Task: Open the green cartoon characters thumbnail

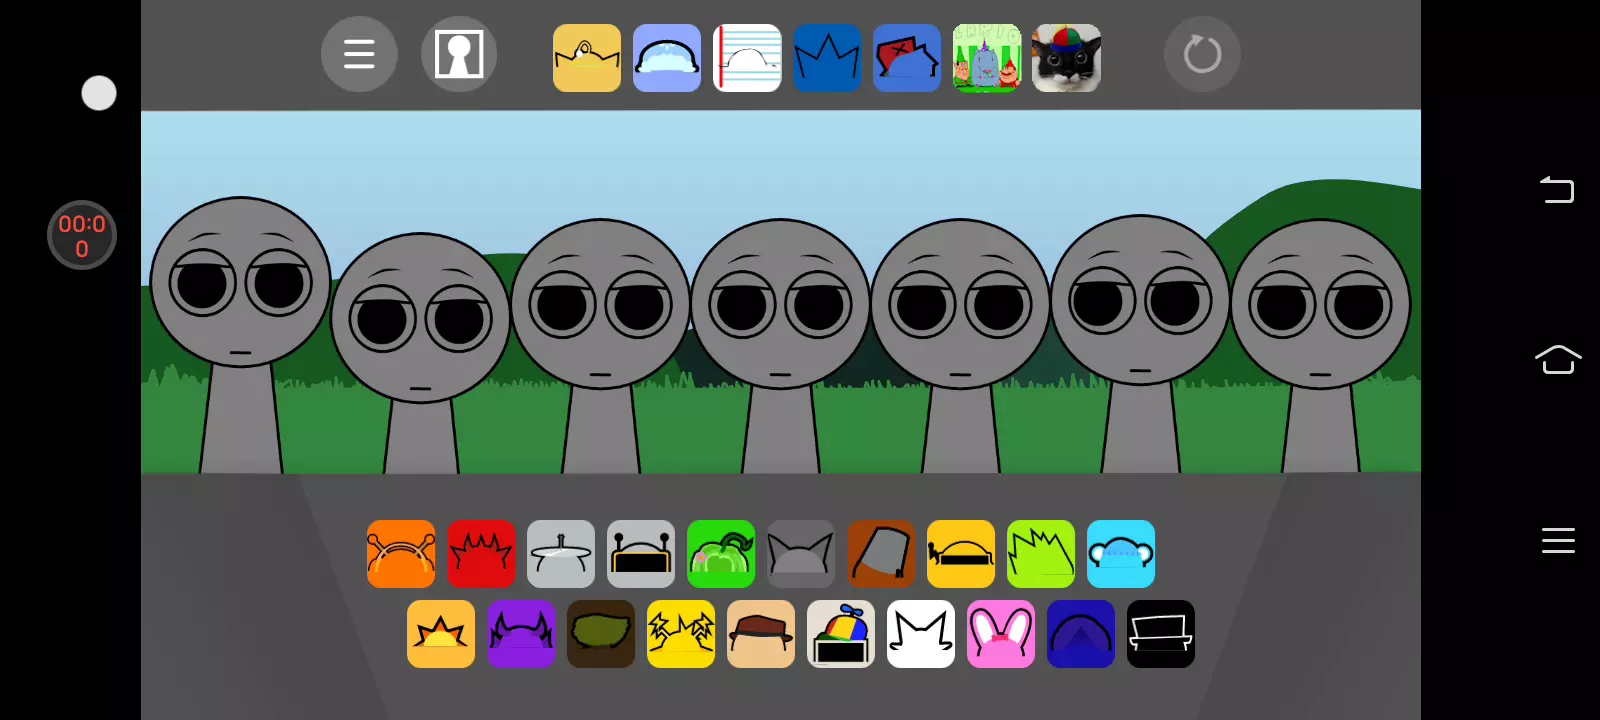Action: click(987, 58)
